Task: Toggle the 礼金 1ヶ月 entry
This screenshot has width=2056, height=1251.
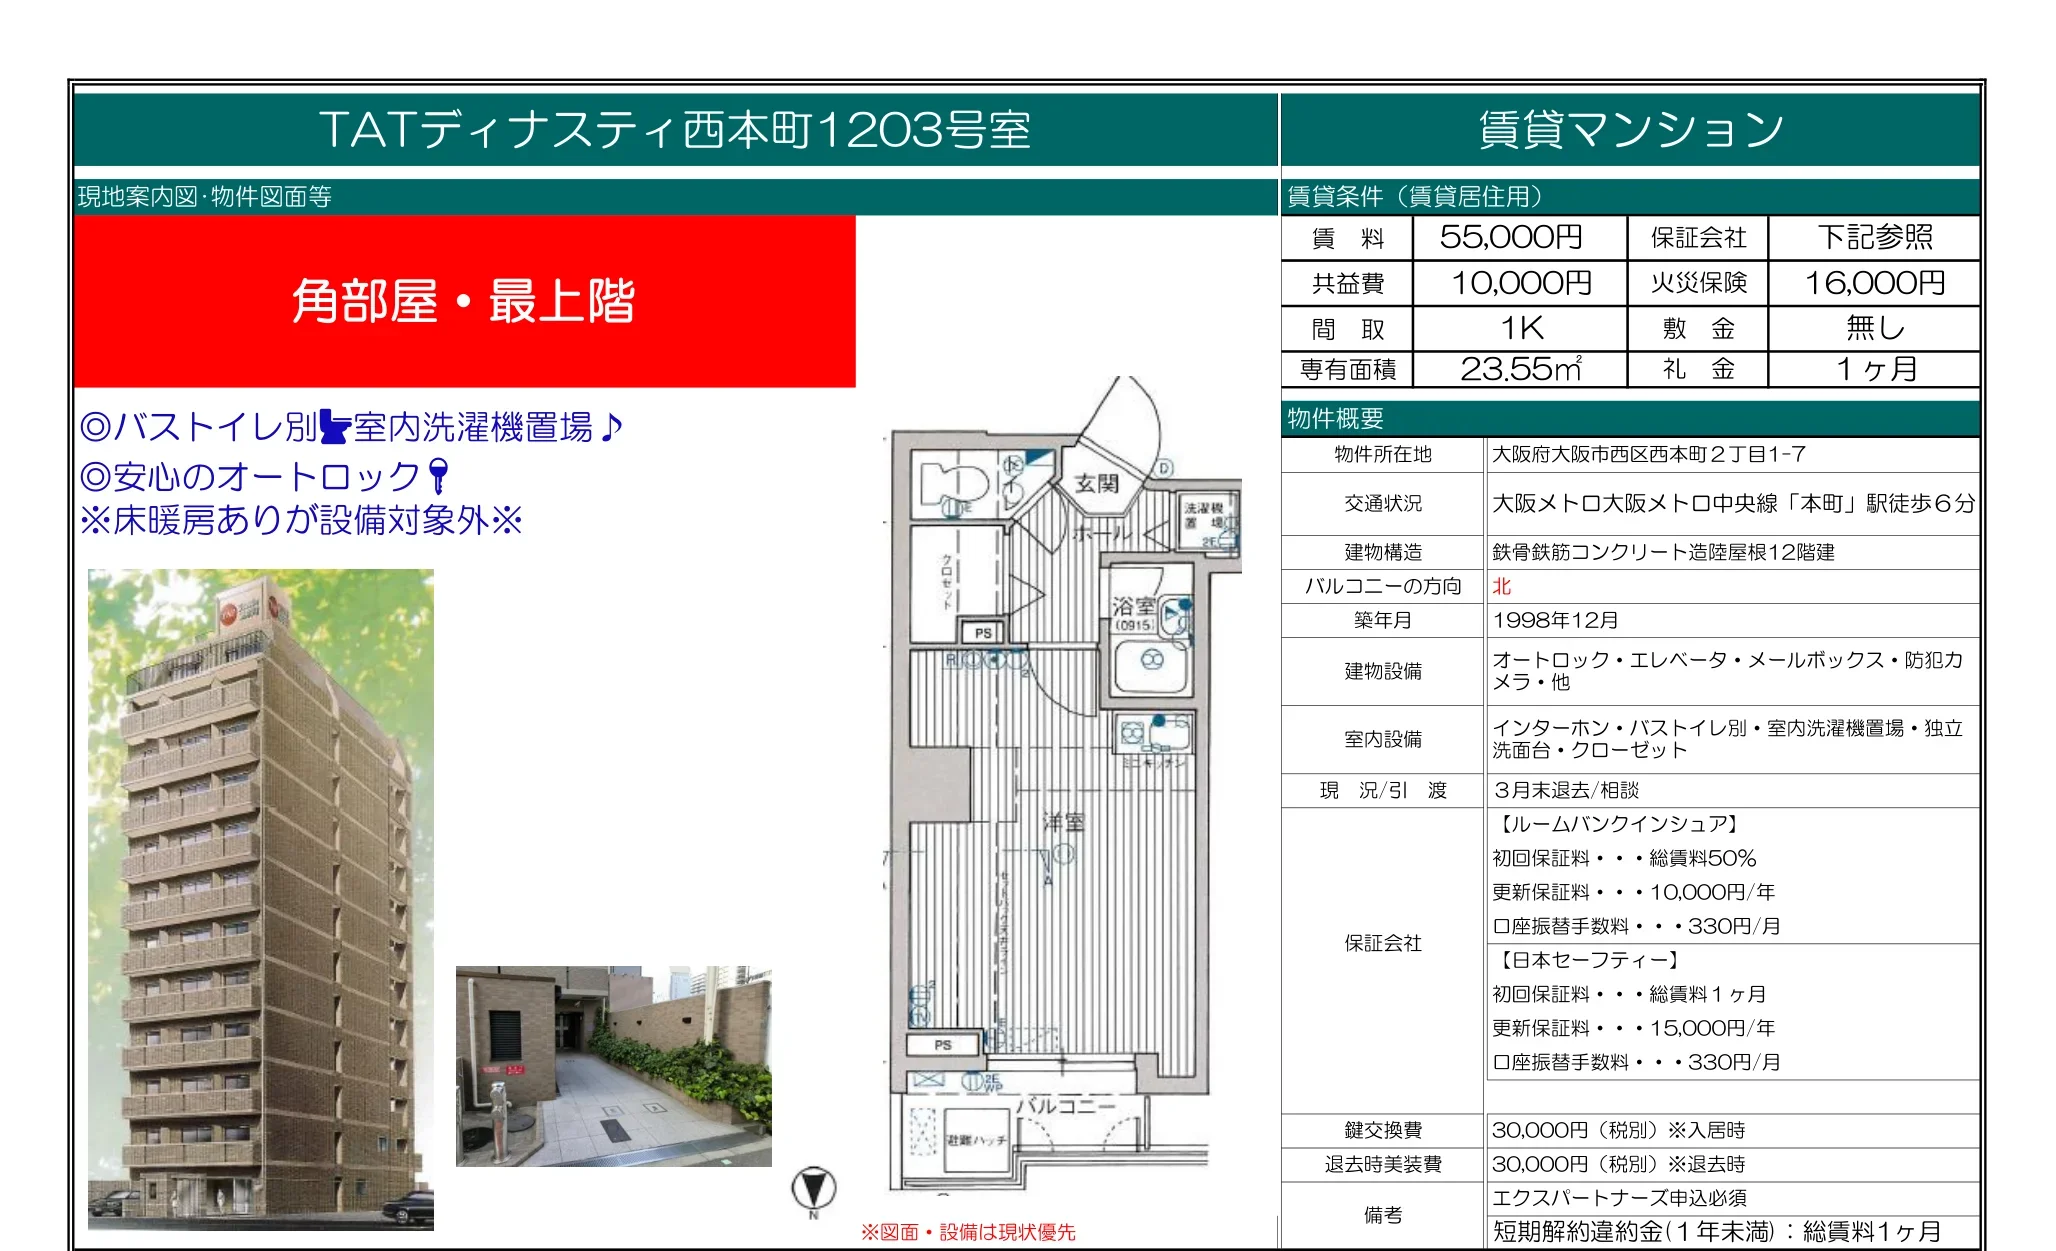Action: pyautogui.click(x=1875, y=370)
